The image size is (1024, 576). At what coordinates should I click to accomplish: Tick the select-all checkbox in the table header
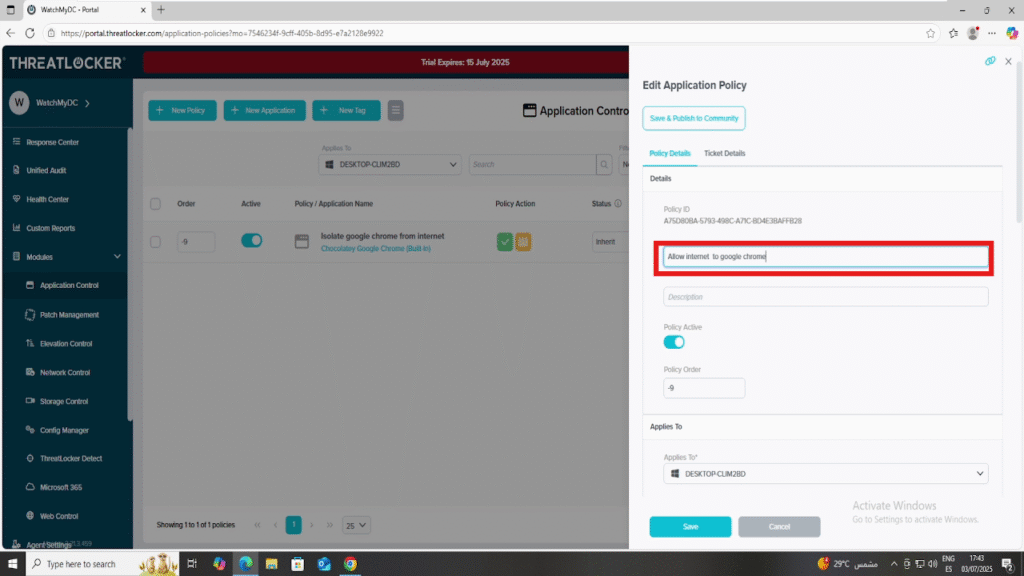(155, 204)
